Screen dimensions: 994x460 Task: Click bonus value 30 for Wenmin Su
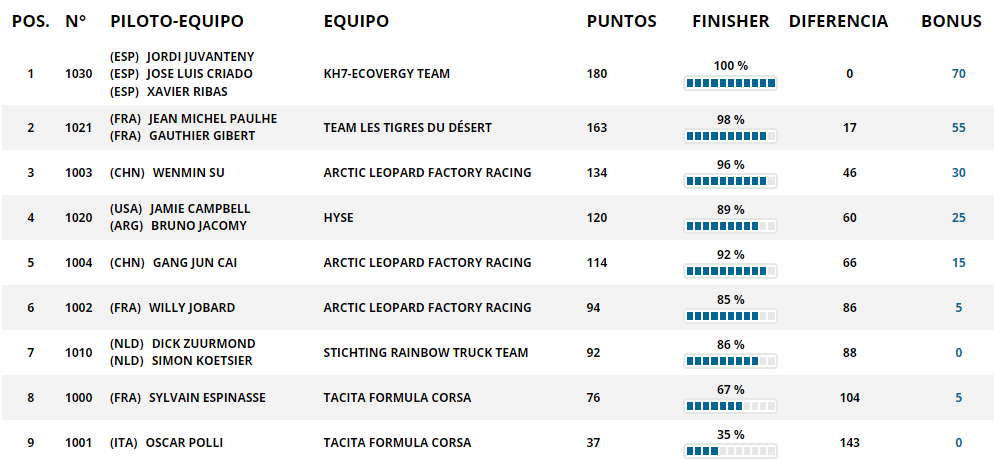click(x=958, y=173)
